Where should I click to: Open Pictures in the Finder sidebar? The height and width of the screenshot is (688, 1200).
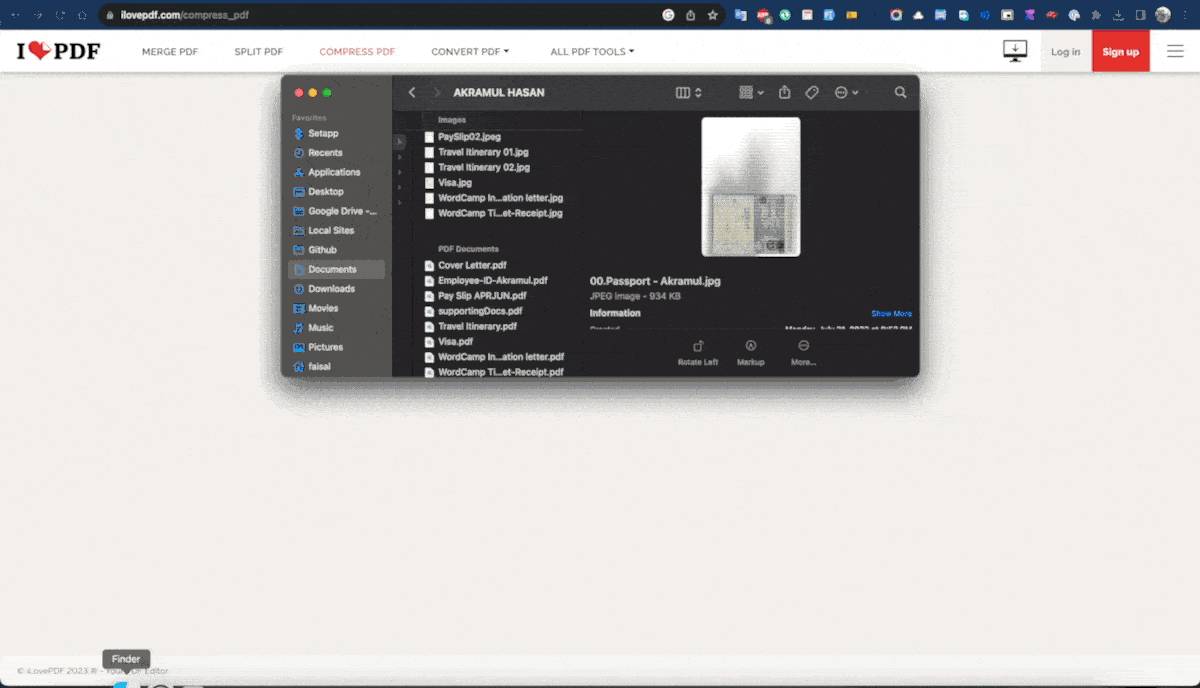(x=336, y=347)
